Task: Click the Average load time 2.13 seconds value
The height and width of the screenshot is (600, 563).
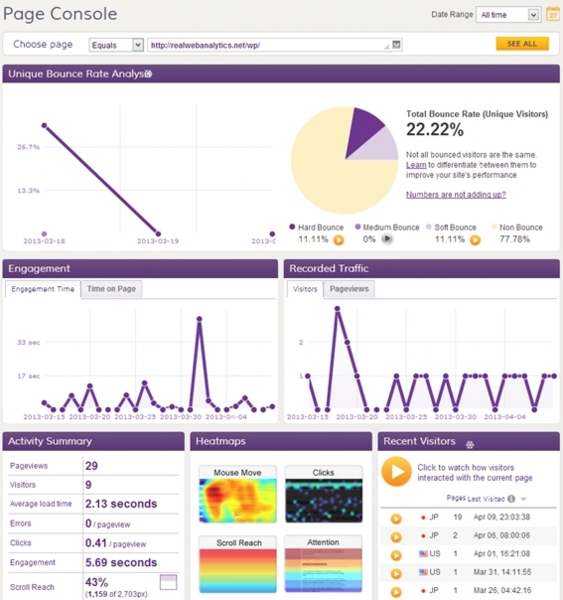Action: [121, 504]
